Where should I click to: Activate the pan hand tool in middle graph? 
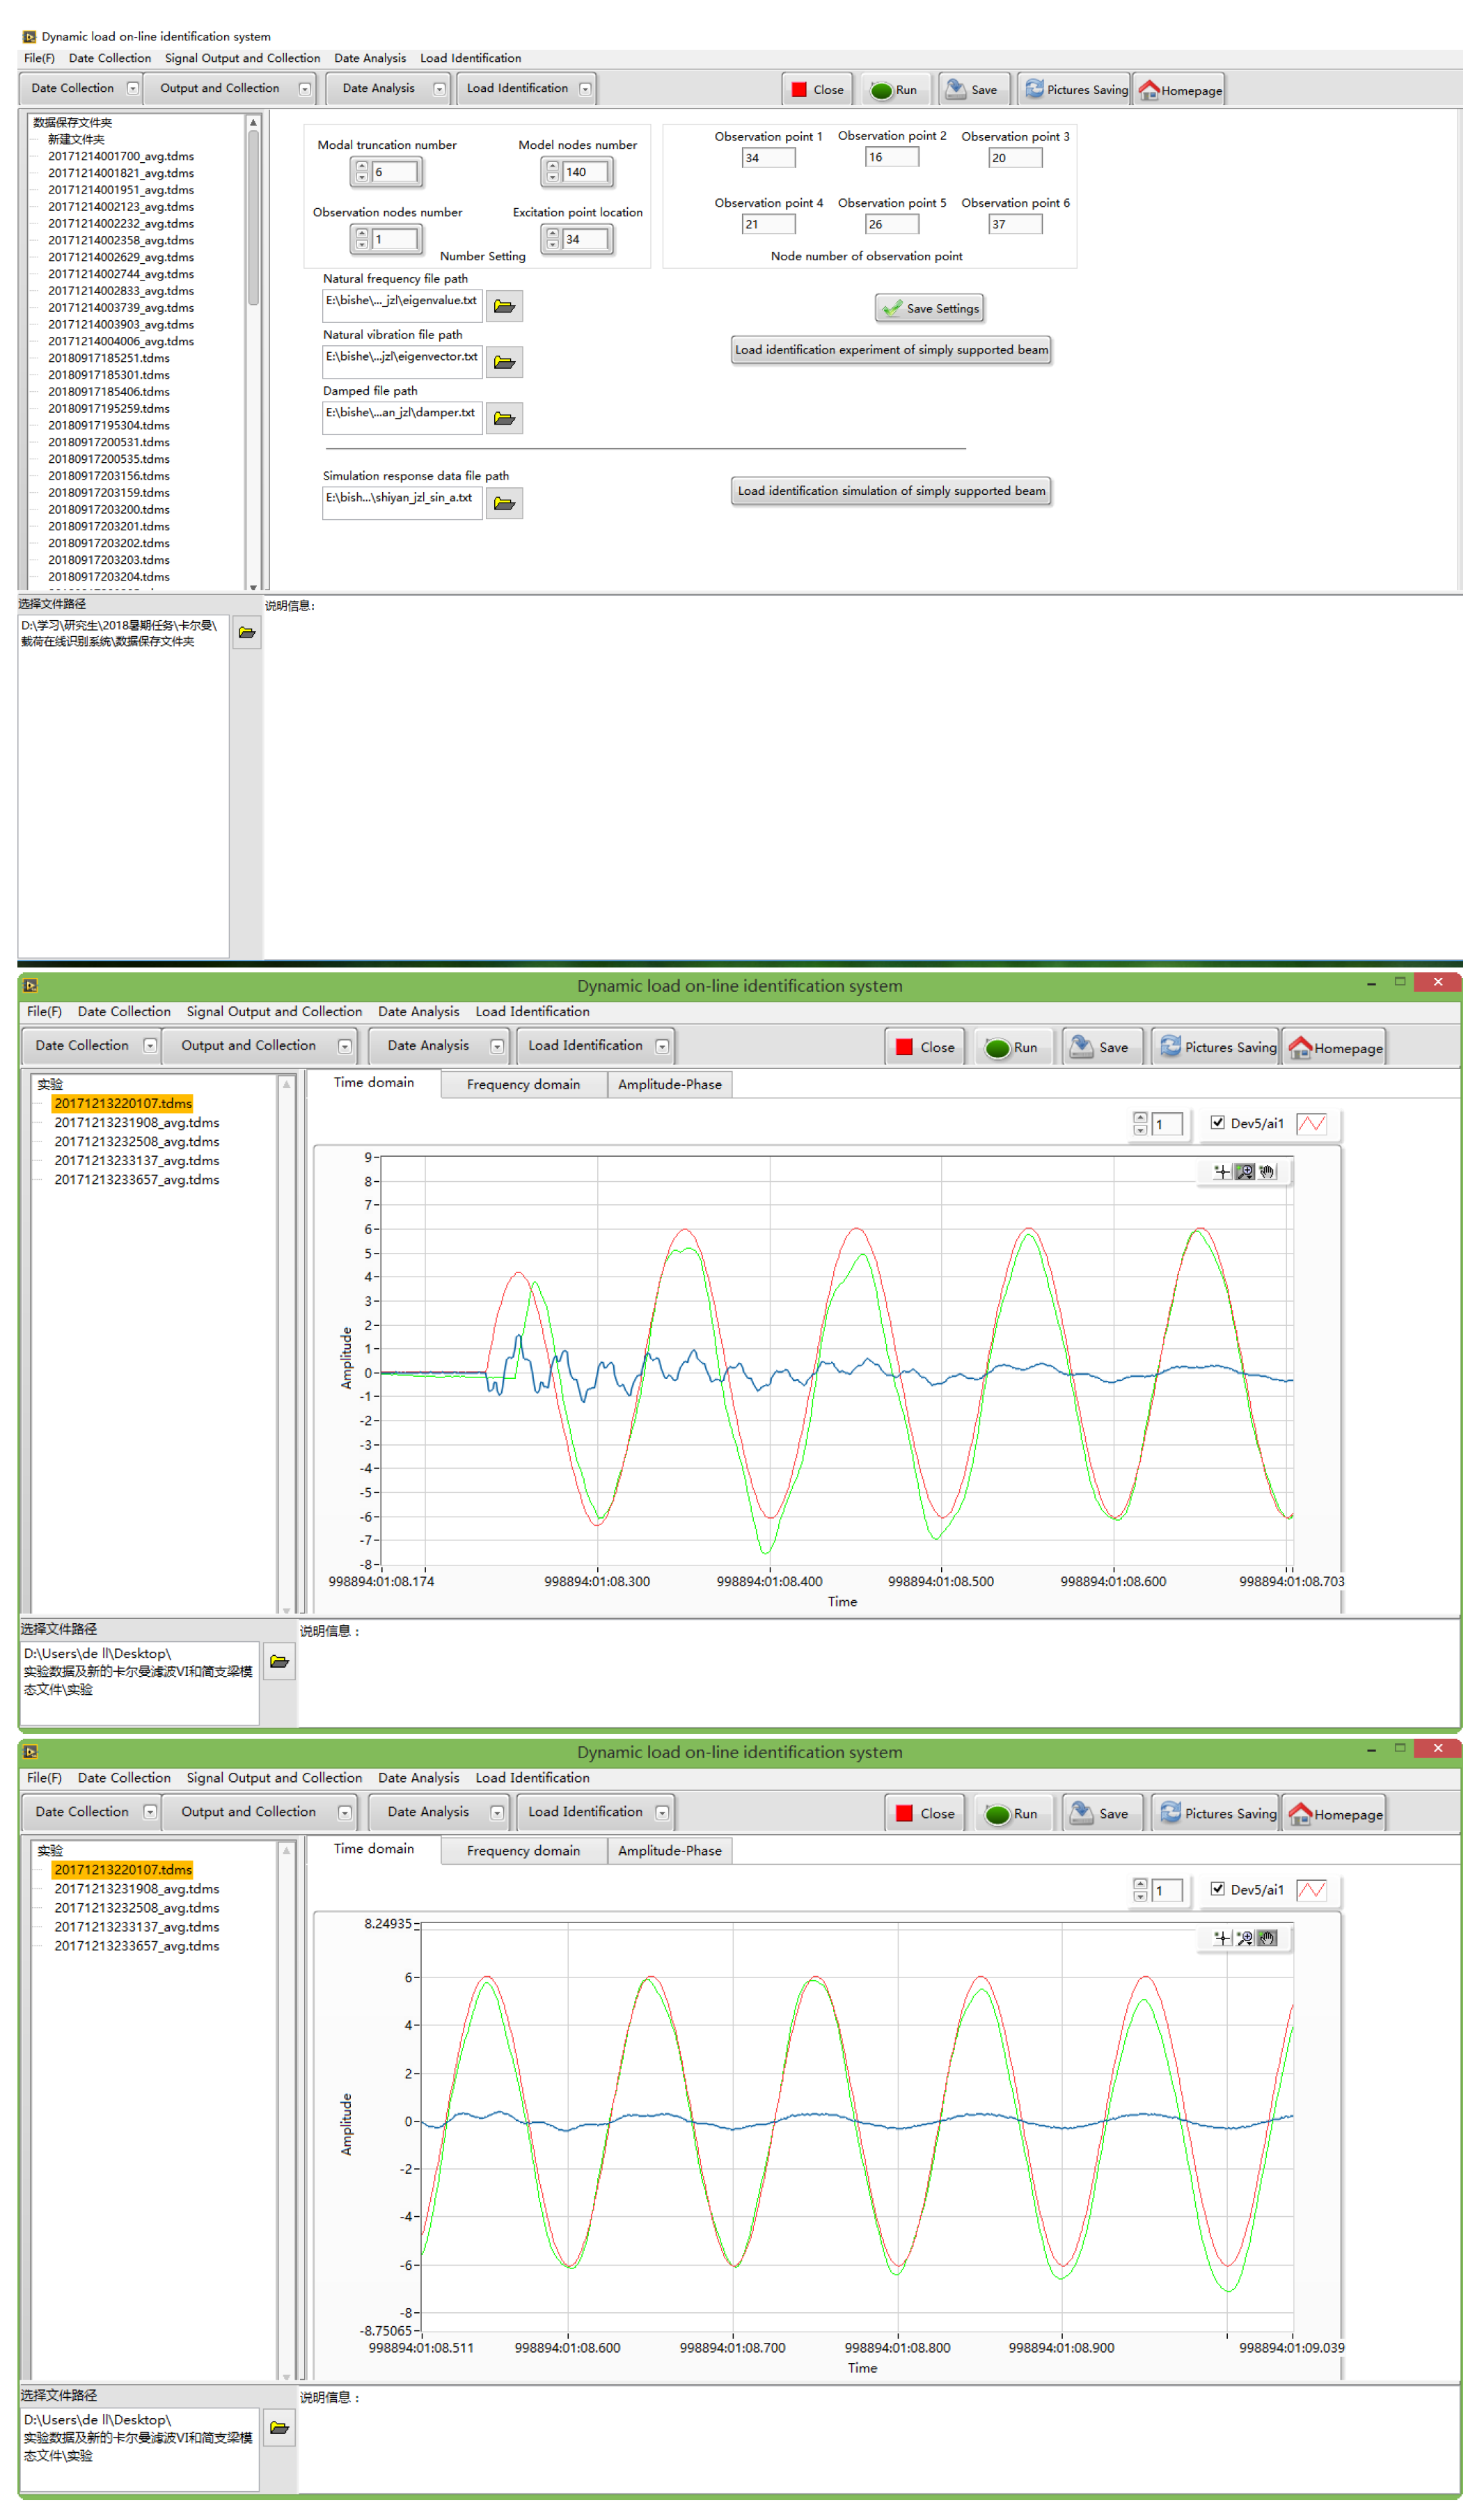pos(1267,1172)
